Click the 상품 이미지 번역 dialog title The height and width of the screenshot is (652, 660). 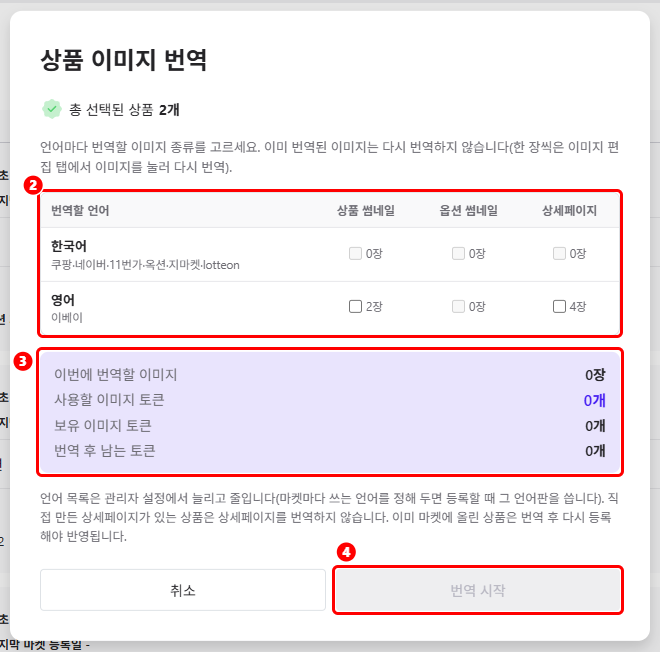click(x=123, y=59)
